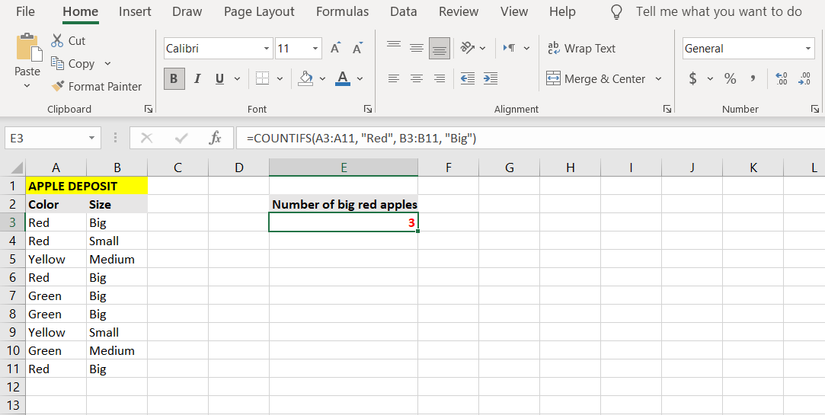This screenshot has width=825, height=415.
Task: Open Alignment settings dialog launcher
Action: tap(667, 109)
